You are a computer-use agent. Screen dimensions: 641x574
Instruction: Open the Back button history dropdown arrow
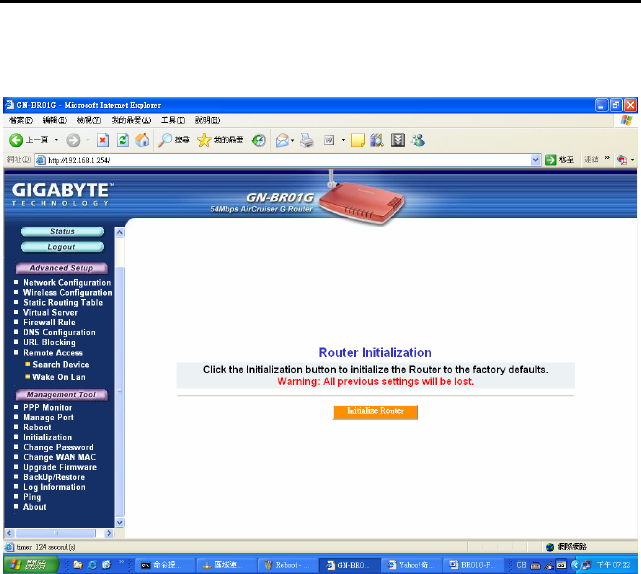[56, 140]
